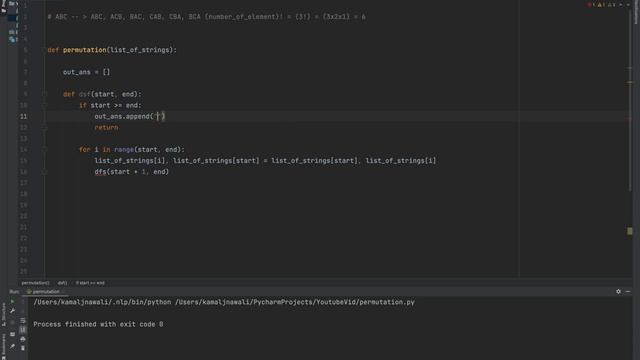Collapse the 'if start >= end' fold marker
640x360 pixels.
[45, 105]
